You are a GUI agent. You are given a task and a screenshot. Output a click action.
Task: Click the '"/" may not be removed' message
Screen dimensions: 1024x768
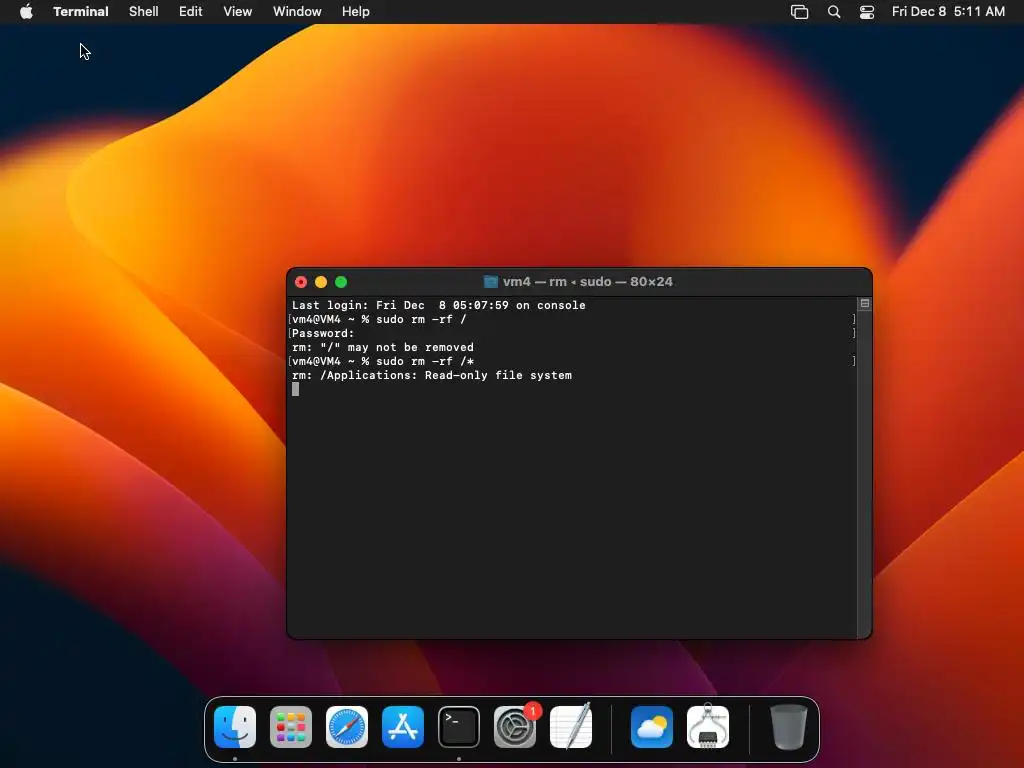(383, 347)
